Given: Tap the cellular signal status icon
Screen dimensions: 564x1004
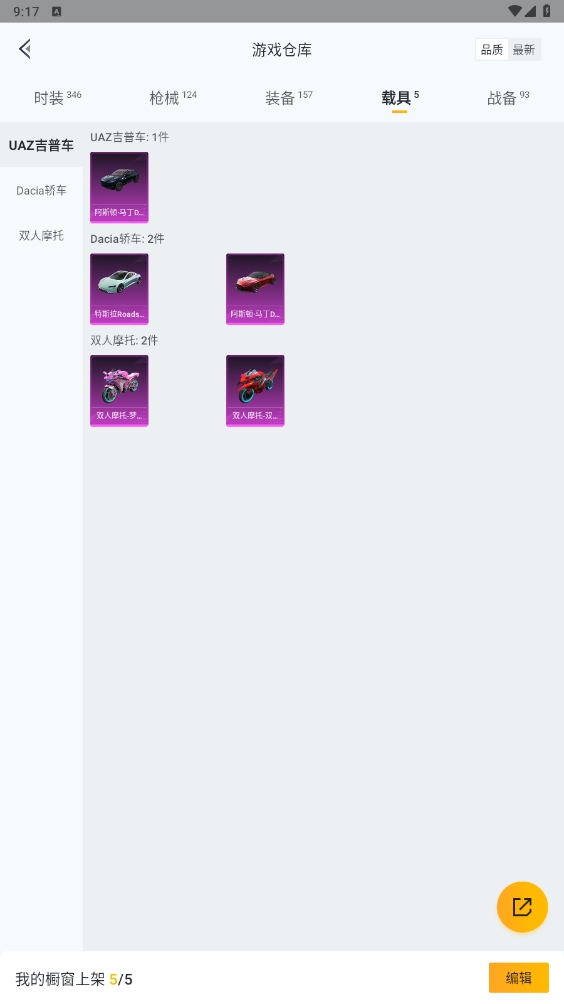Looking at the screenshot, I should pyautogui.click(x=531, y=11).
